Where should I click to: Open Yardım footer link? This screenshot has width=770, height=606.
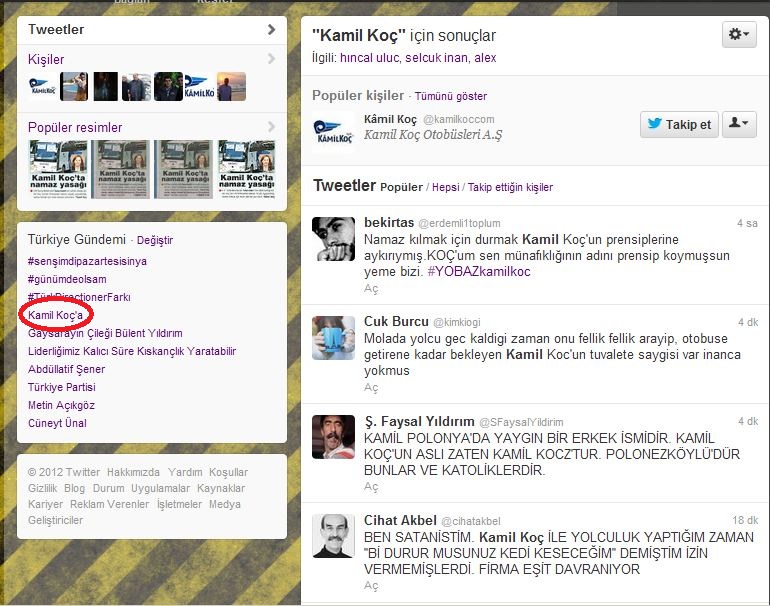[185, 472]
